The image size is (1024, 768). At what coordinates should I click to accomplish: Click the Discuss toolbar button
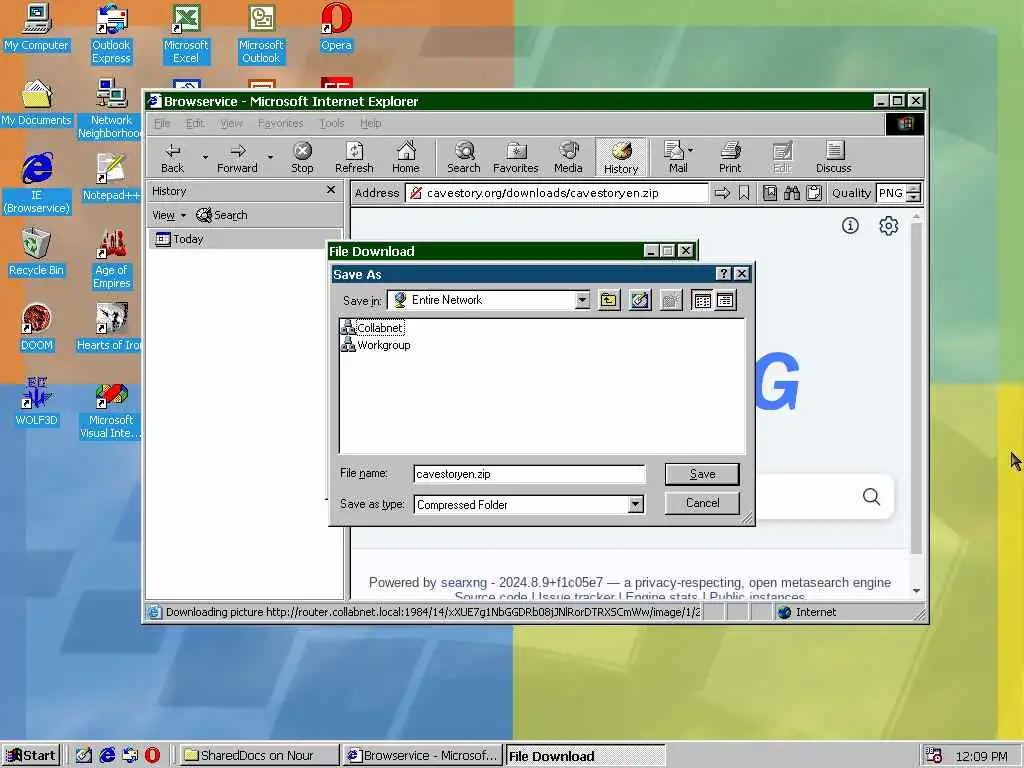pos(833,157)
